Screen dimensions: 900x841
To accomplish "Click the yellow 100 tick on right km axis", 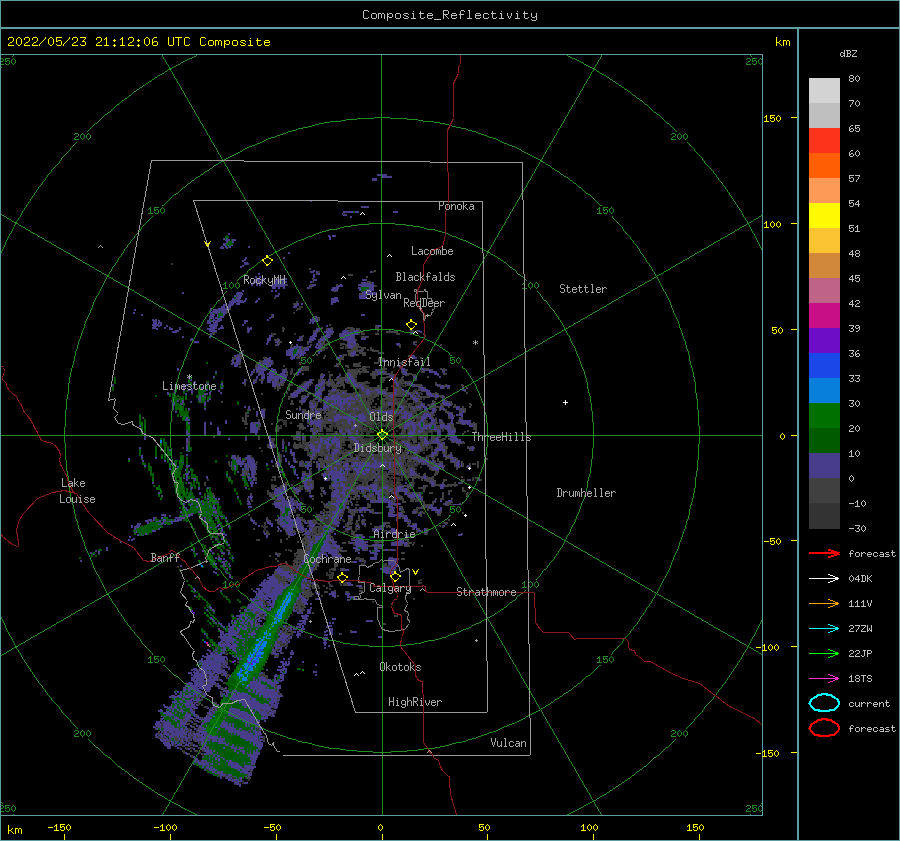I will tap(772, 224).
